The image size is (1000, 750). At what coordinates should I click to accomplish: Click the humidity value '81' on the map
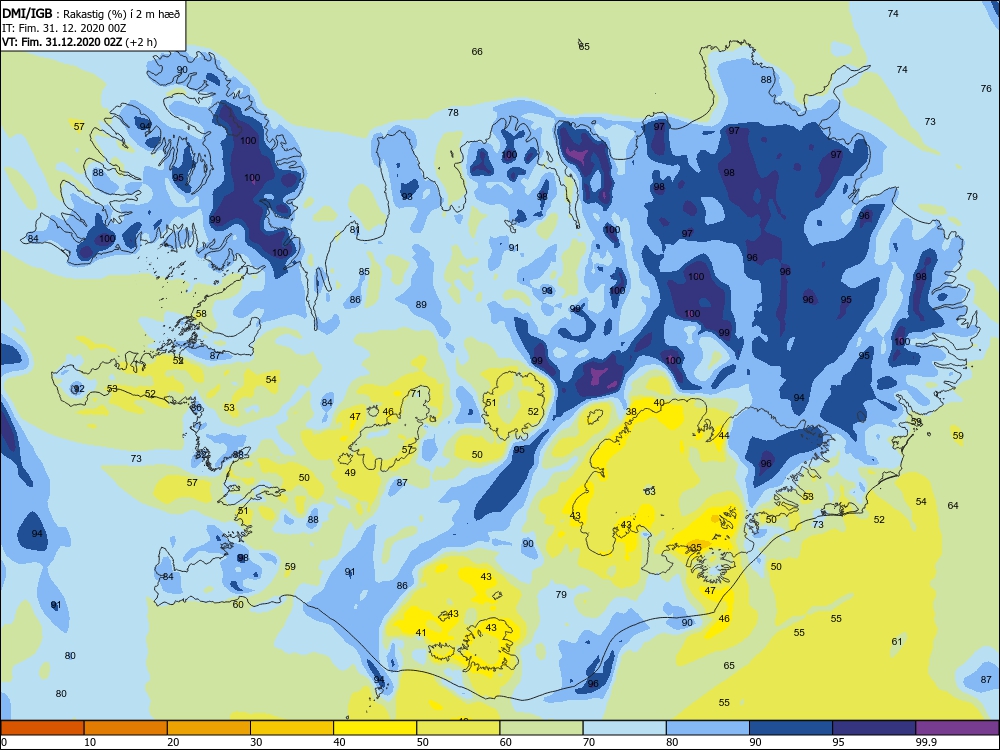point(355,230)
